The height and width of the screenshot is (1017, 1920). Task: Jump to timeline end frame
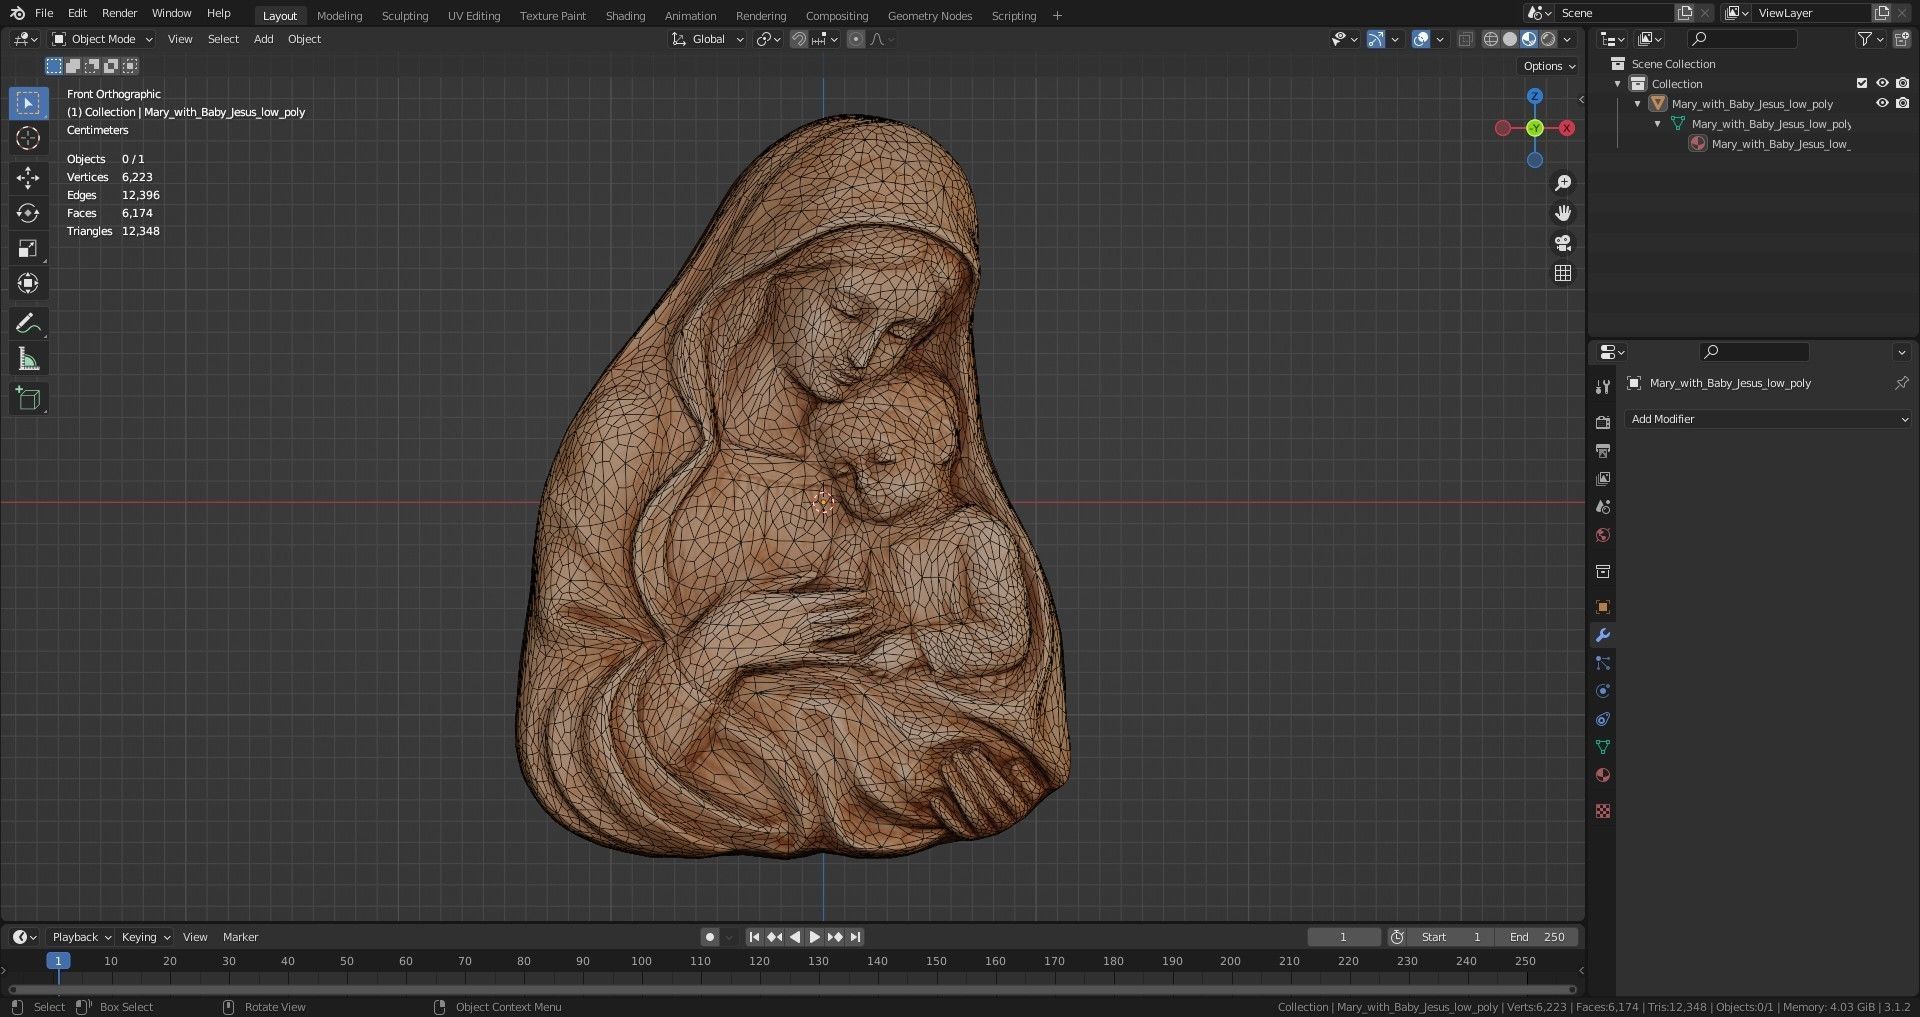pos(856,937)
